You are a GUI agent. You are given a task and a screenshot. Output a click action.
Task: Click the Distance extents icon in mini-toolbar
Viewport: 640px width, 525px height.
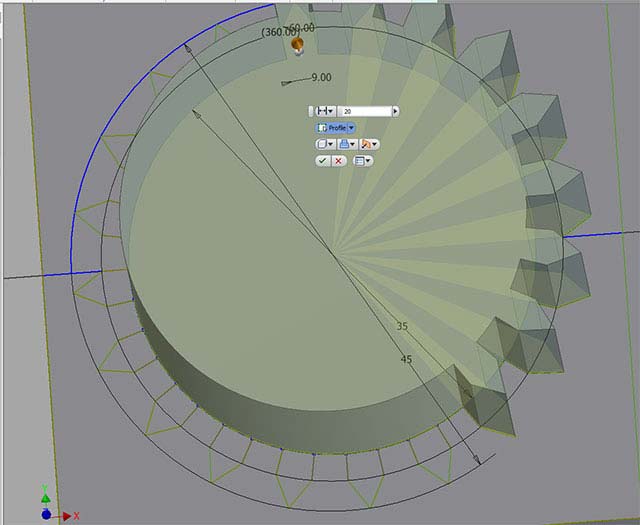pyautogui.click(x=322, y=111)
